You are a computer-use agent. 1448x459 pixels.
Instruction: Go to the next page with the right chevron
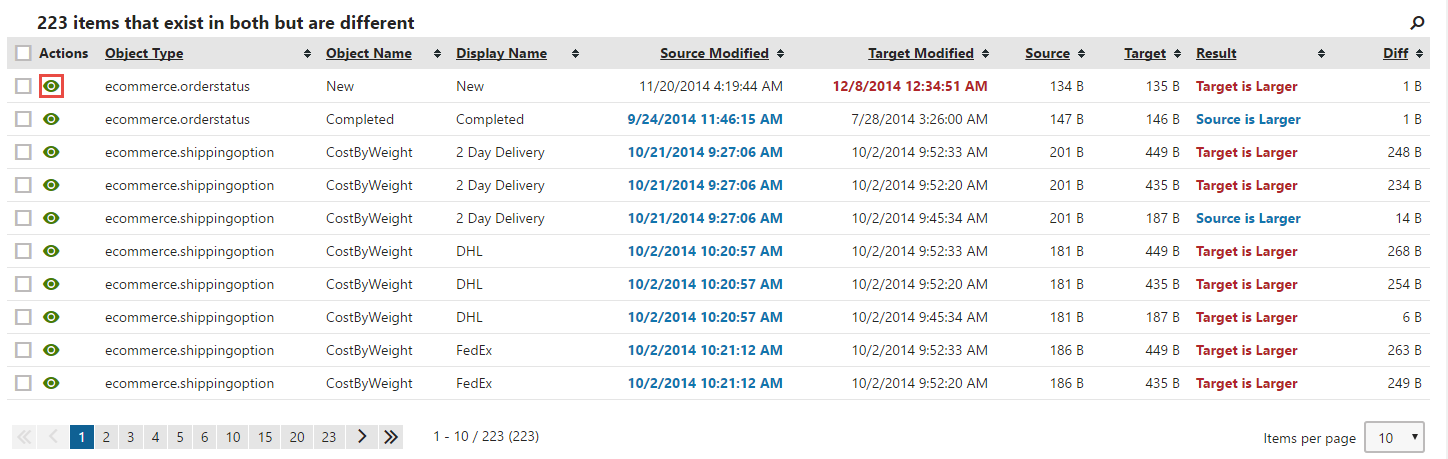pyautogui.click(x=362, y=437)
